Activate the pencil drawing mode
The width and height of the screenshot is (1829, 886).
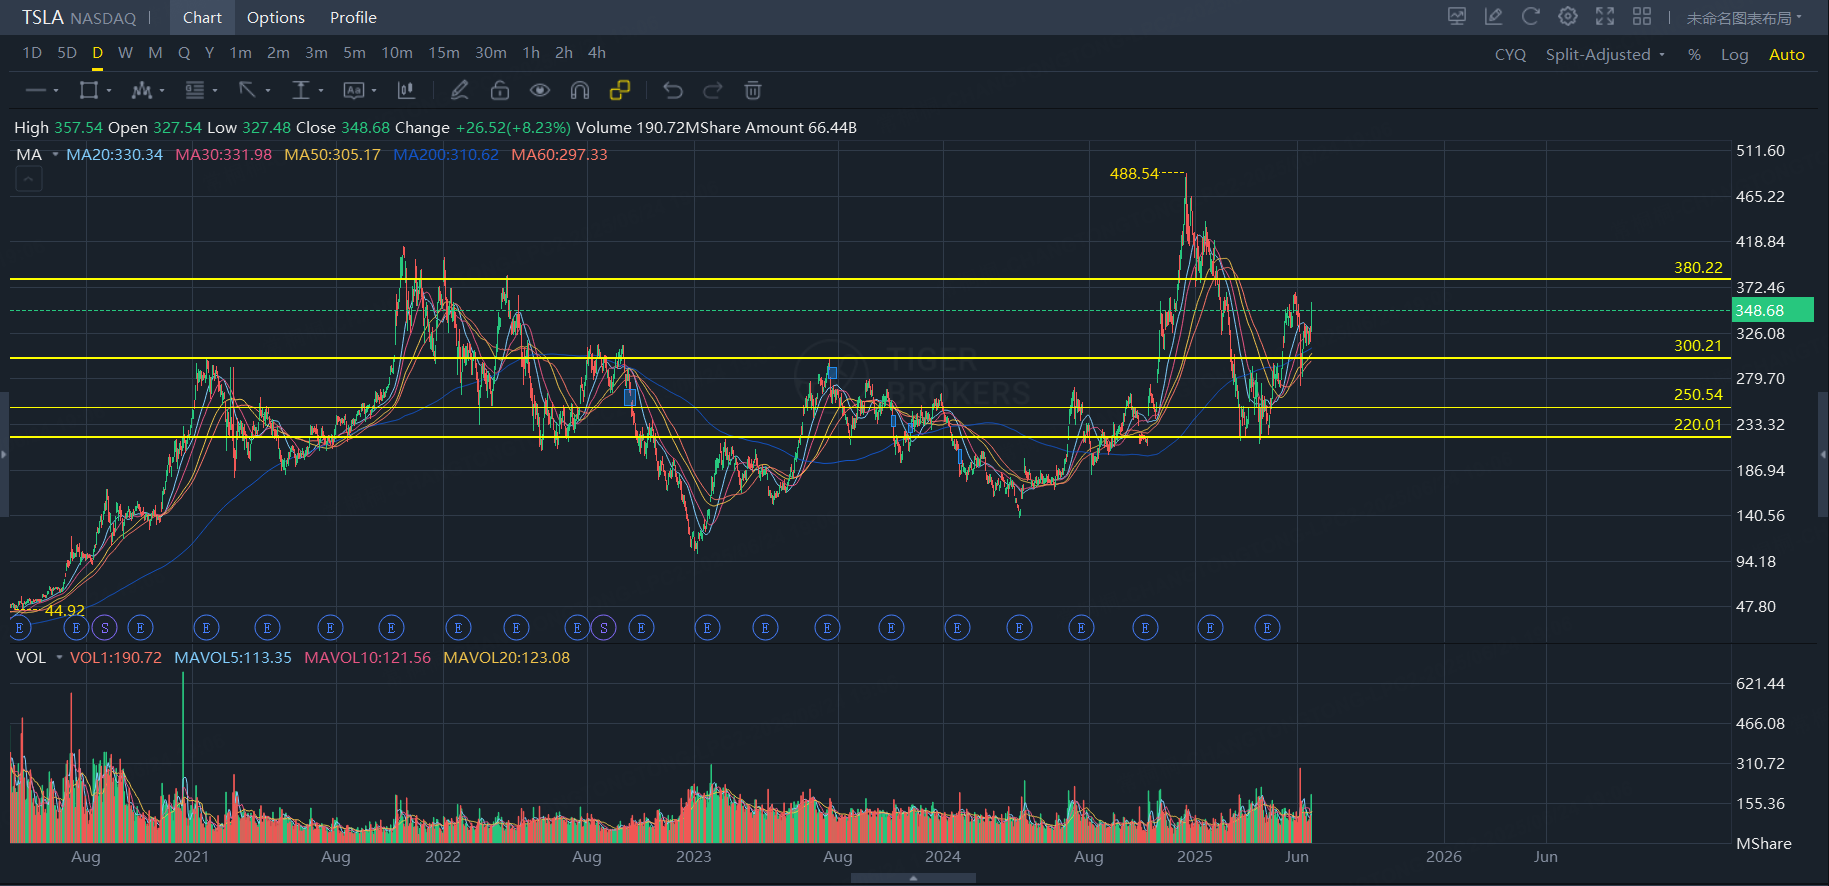(460, 91)
